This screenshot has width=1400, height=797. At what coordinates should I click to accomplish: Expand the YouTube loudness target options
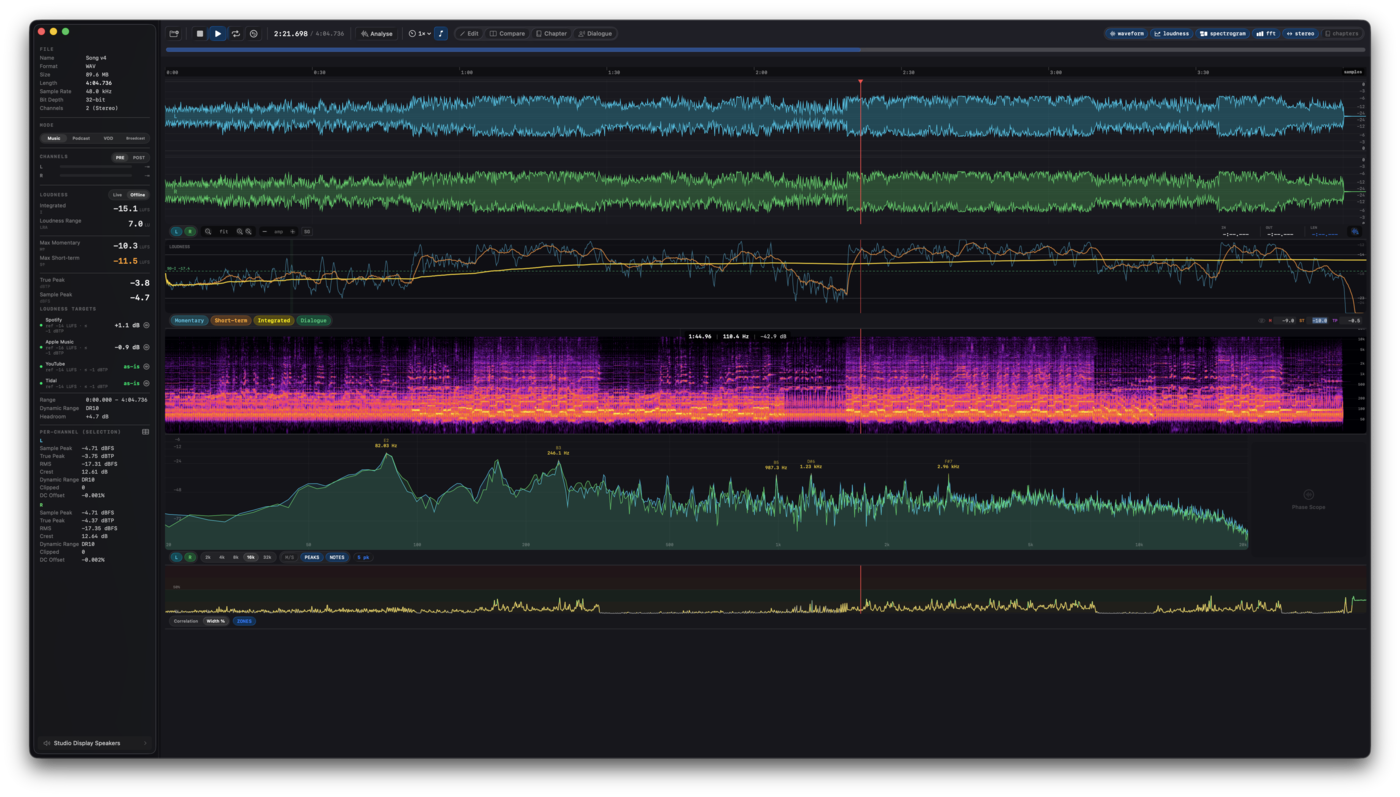point(146,366)
